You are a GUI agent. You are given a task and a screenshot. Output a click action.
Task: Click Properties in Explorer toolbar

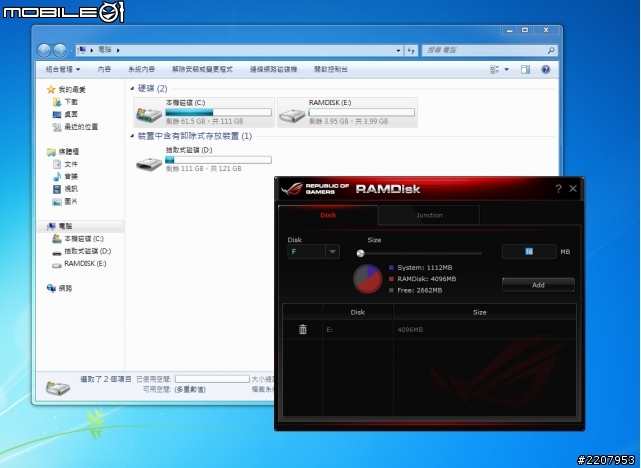pos(104,69)
